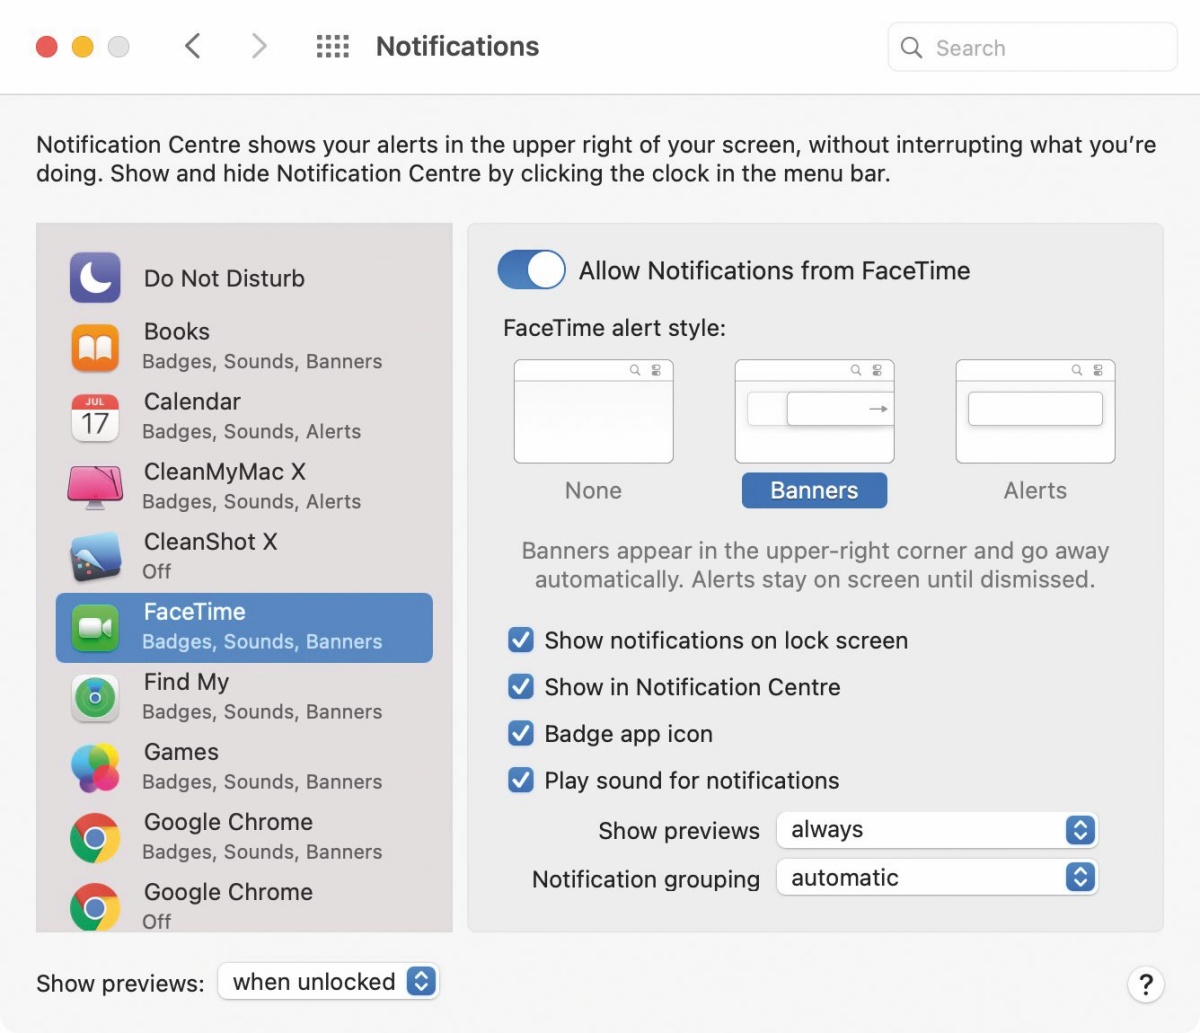
Task: Click the Find My app icon
Action: [95, 697]
